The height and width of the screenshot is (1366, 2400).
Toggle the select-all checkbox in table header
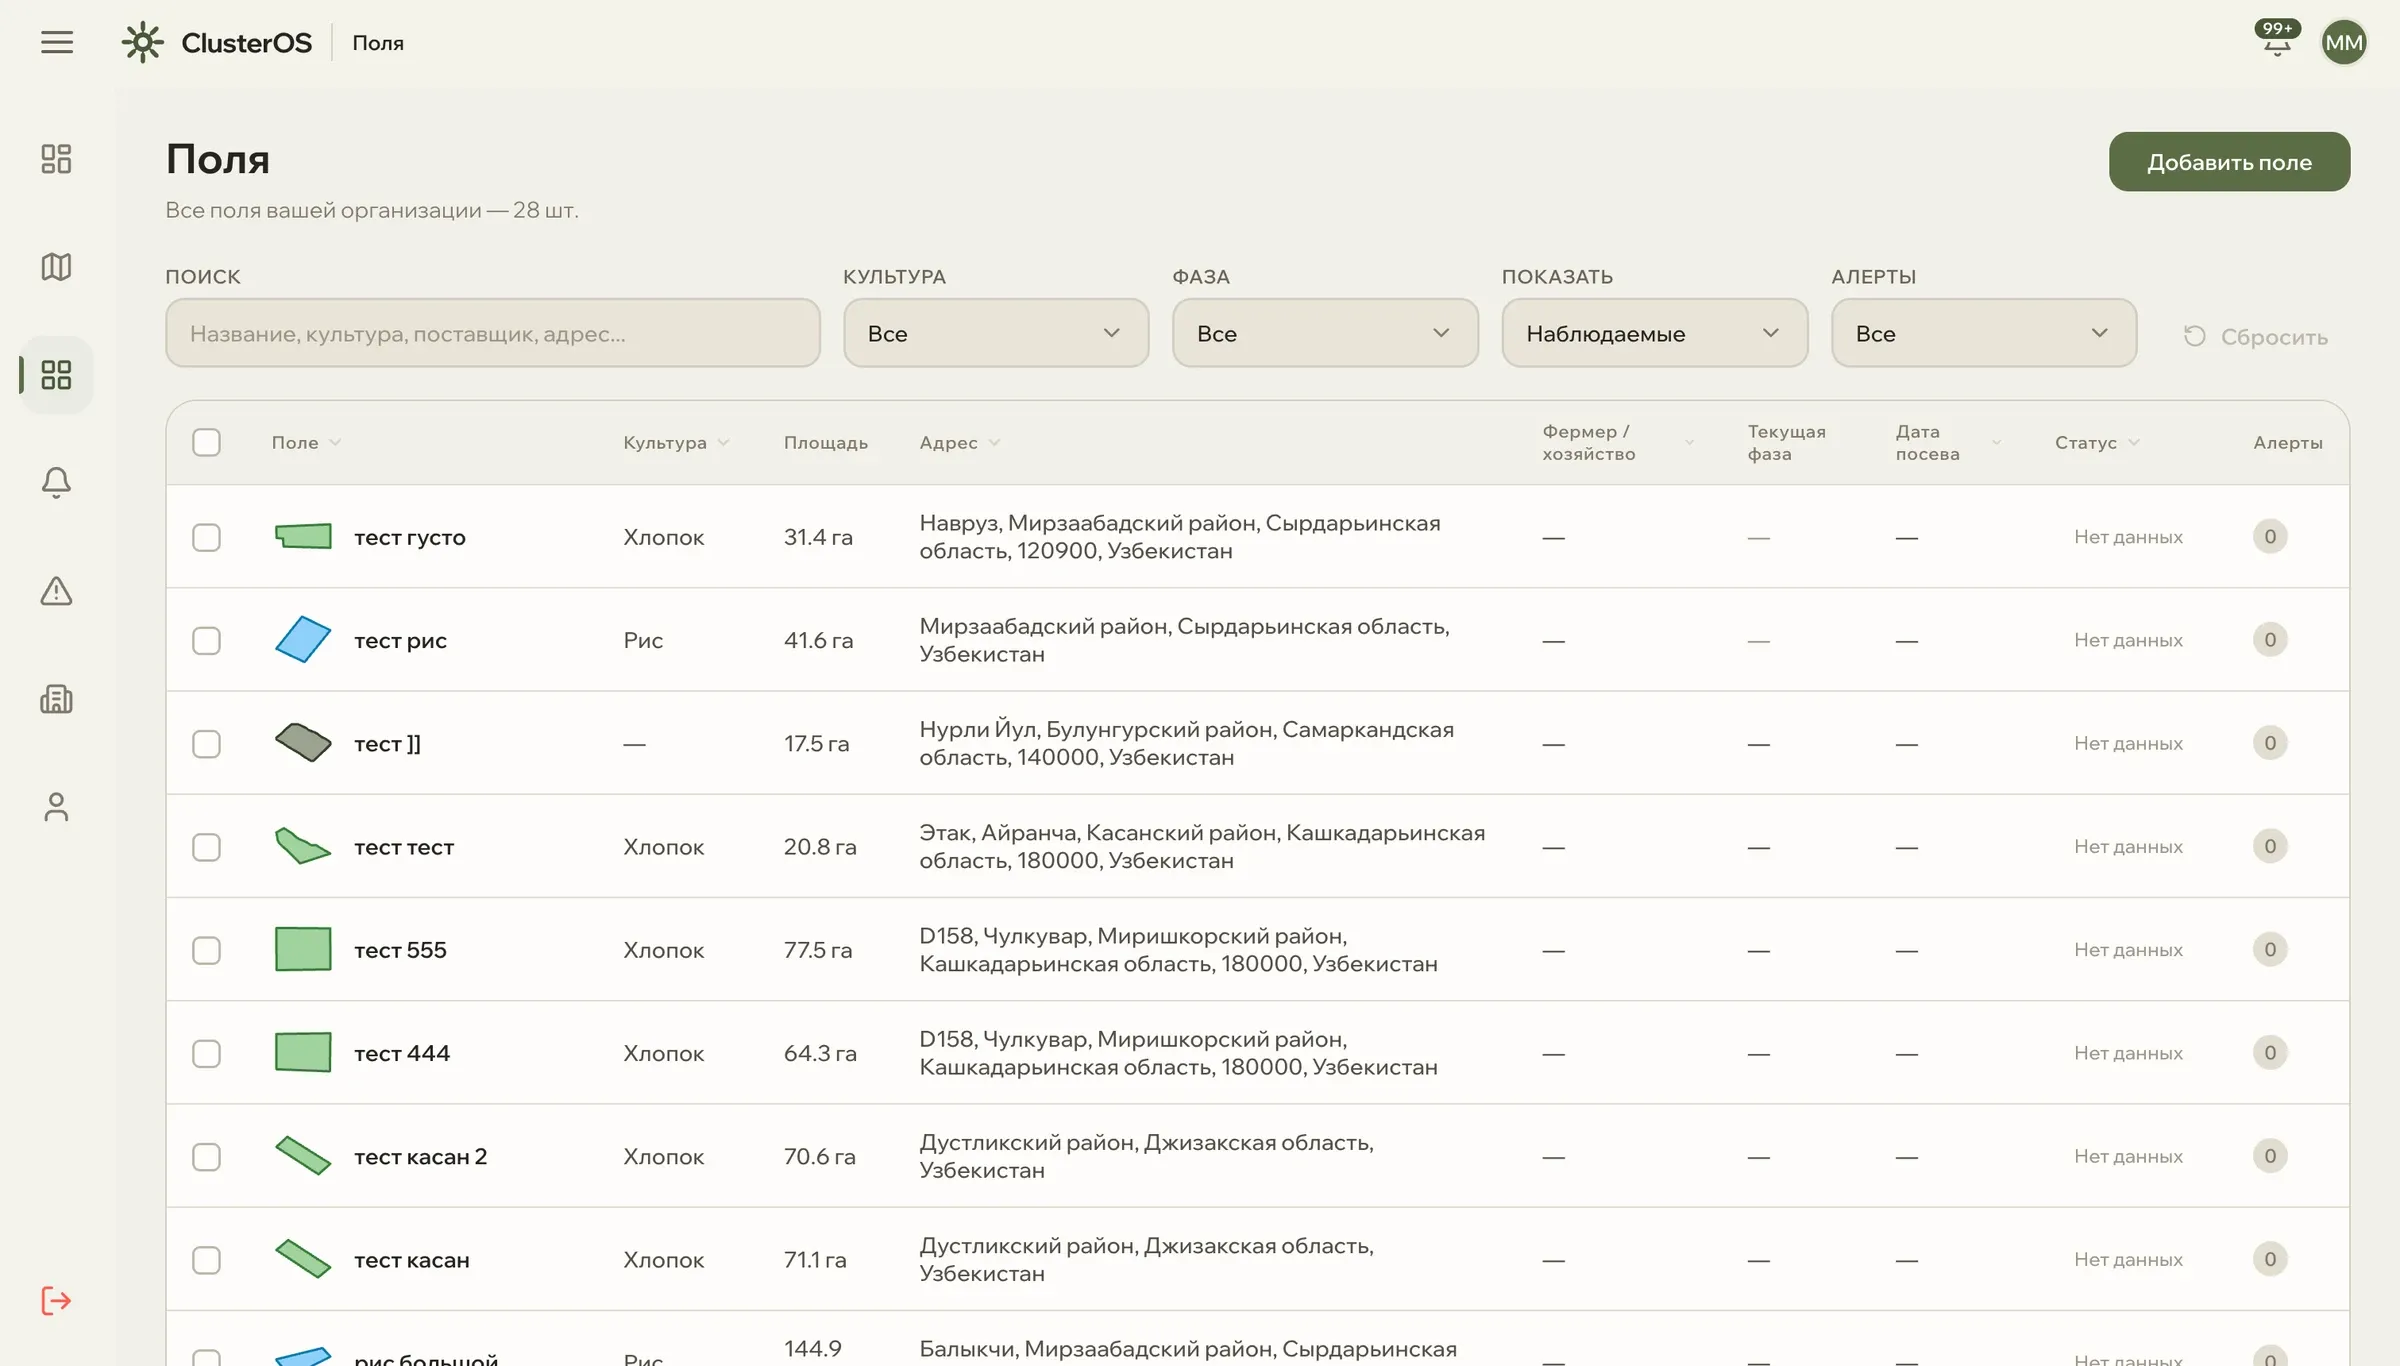coord(206,443)
